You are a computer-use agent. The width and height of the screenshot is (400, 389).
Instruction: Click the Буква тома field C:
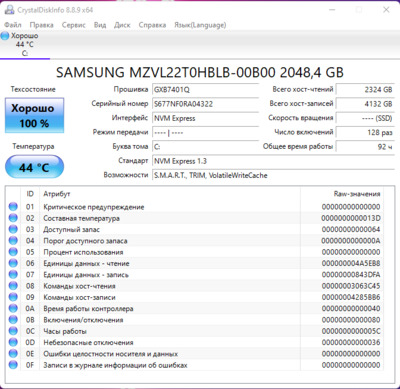tap(205, 147)
